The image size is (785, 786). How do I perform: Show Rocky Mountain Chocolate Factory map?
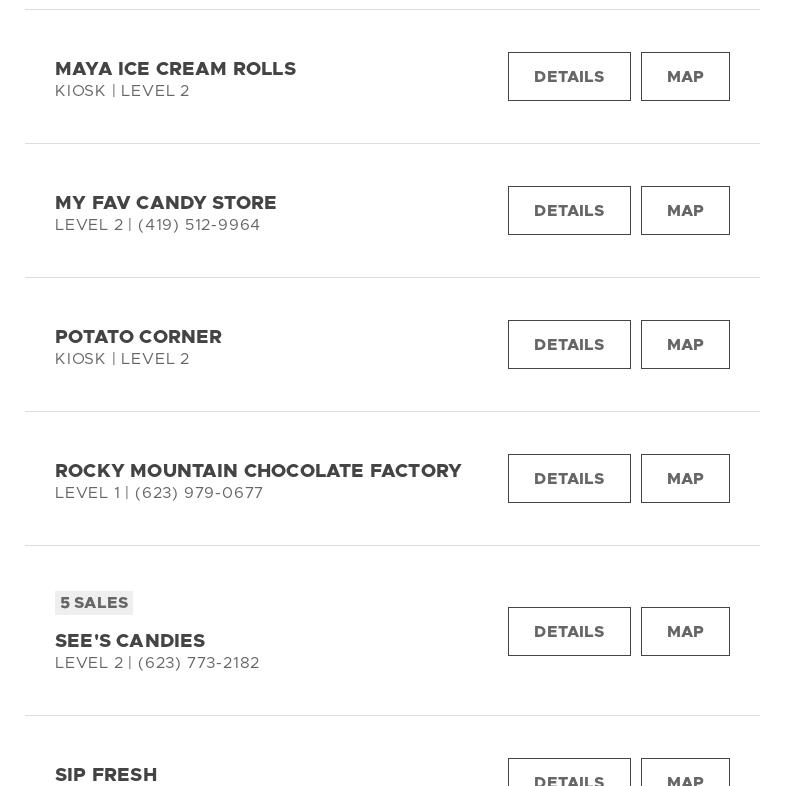point(685,479)
